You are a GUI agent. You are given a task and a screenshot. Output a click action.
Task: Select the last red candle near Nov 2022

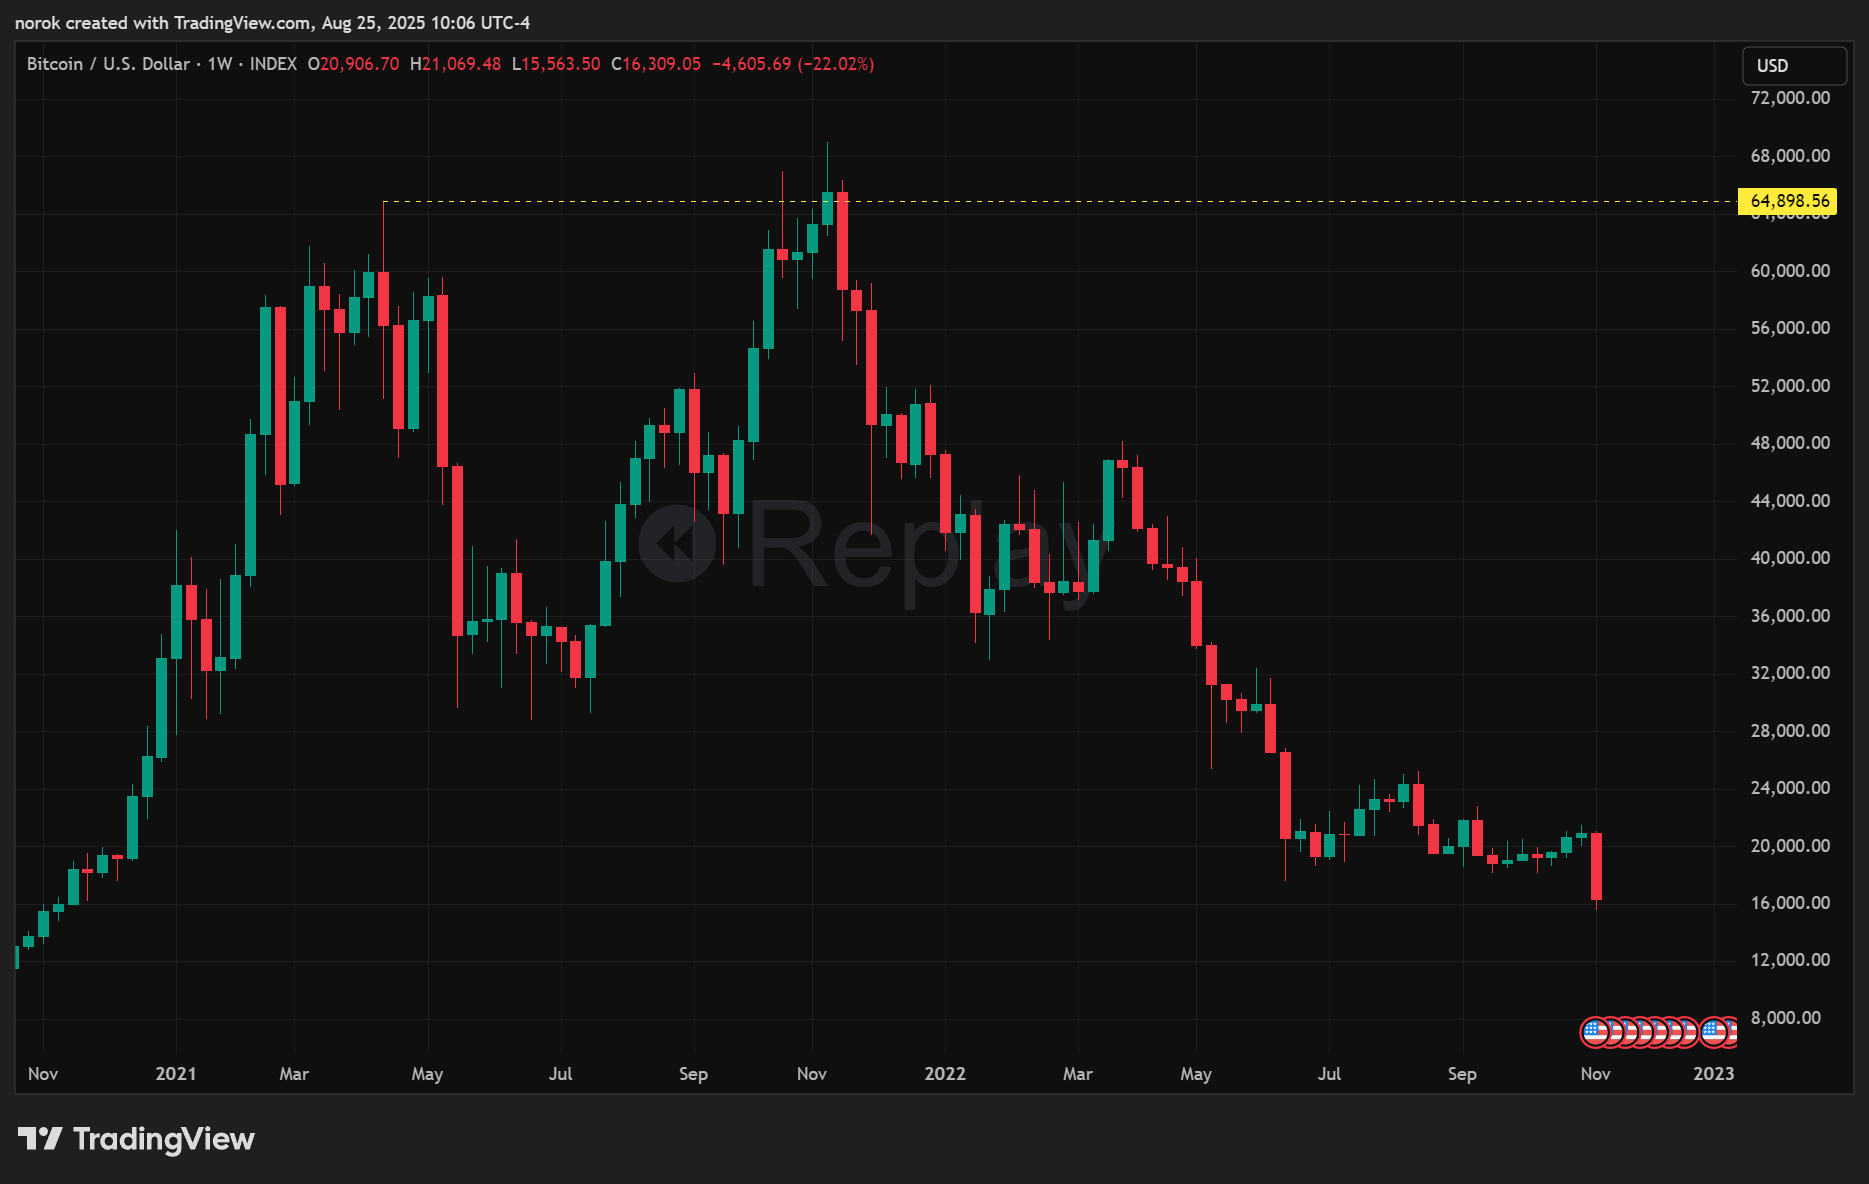(x=1597, y=866)
